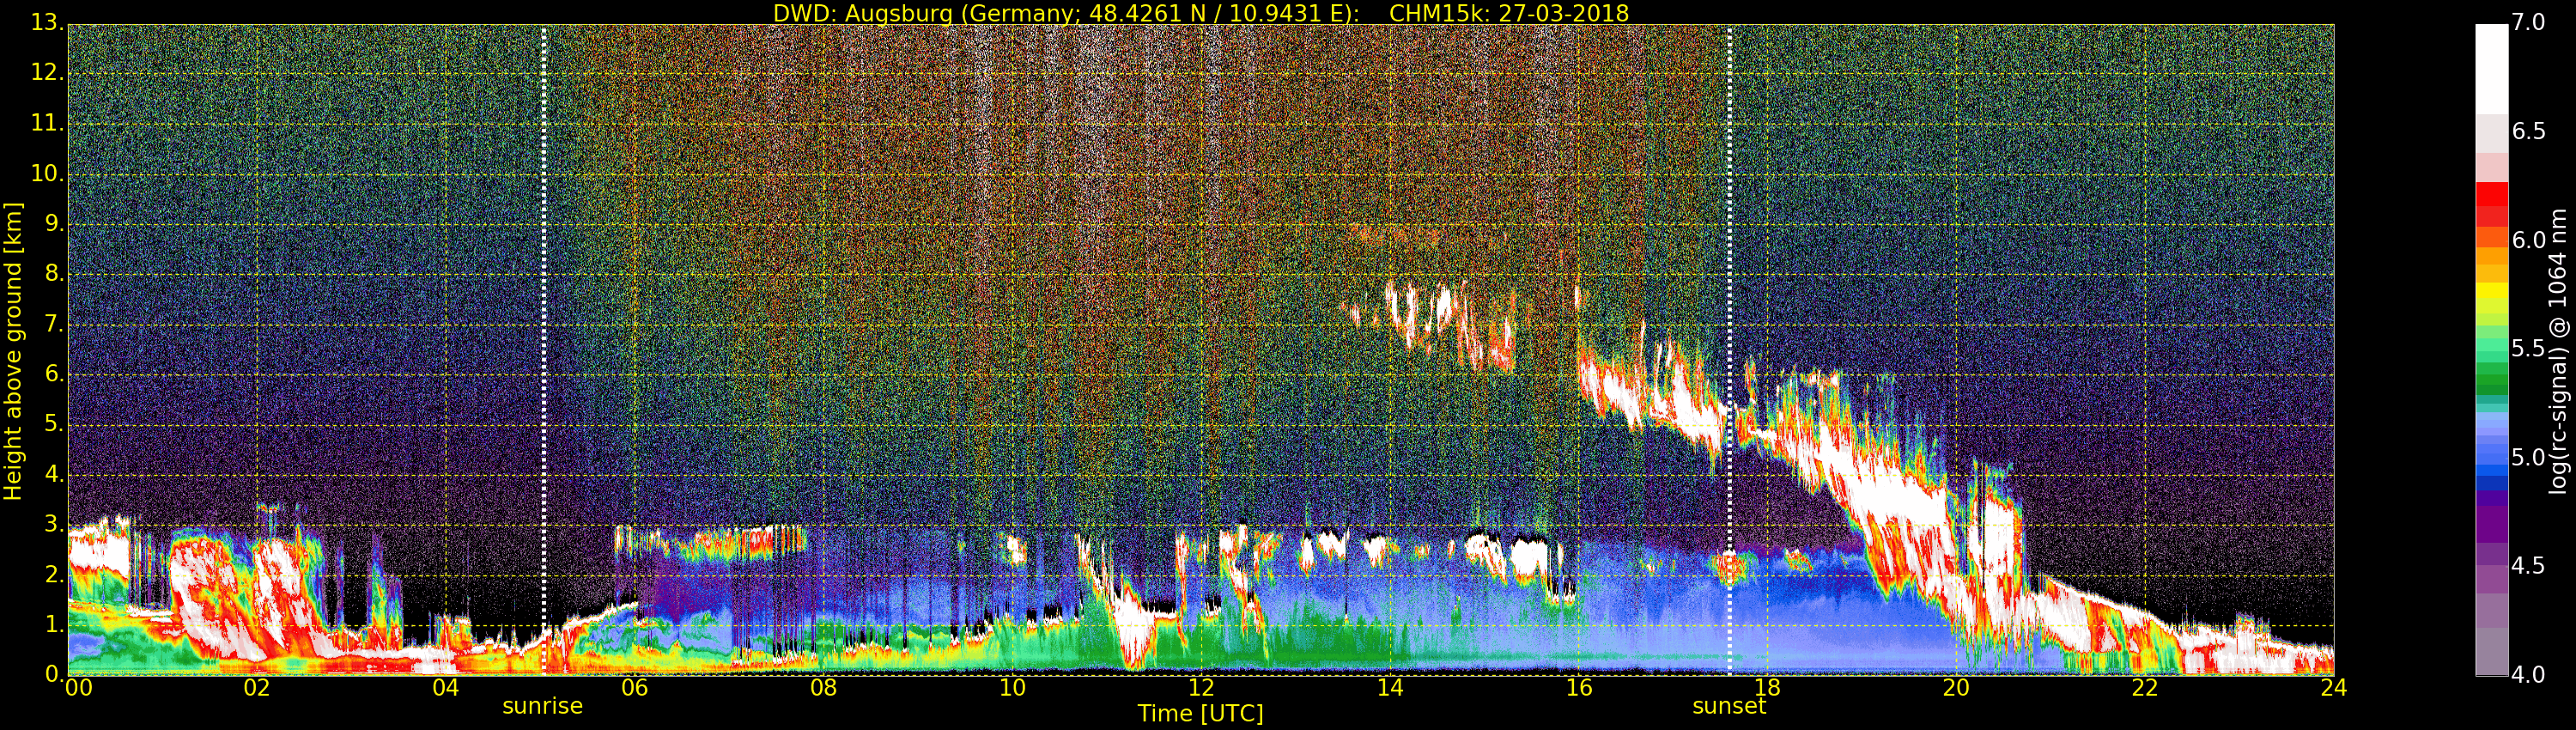2576x730 pixels.
Task: Click the white top section of the colorbar
Action: click(x=2491, y=68)
